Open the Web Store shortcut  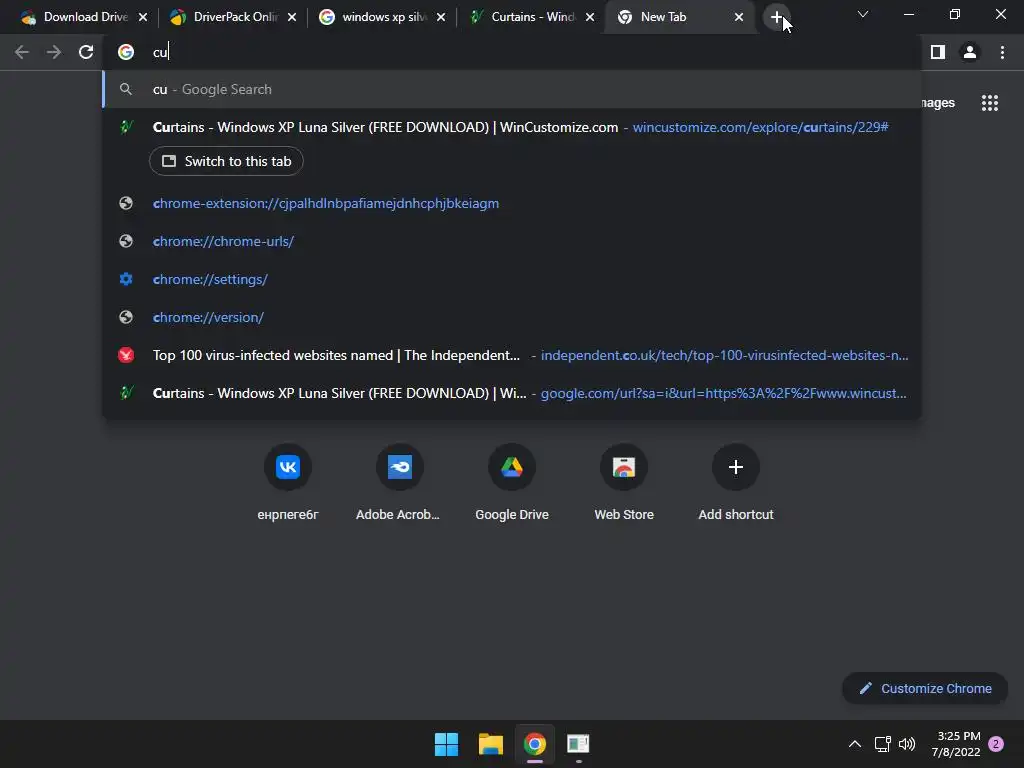click(x=624, y=467)
